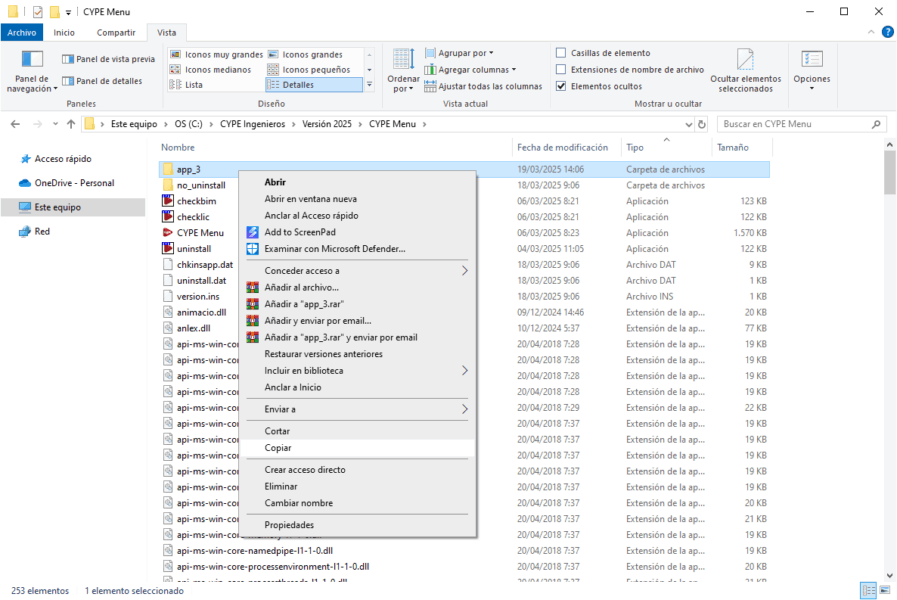
Task: Click the Ocultar elementos seleccionados icon
Action: (x=745, y=60)
